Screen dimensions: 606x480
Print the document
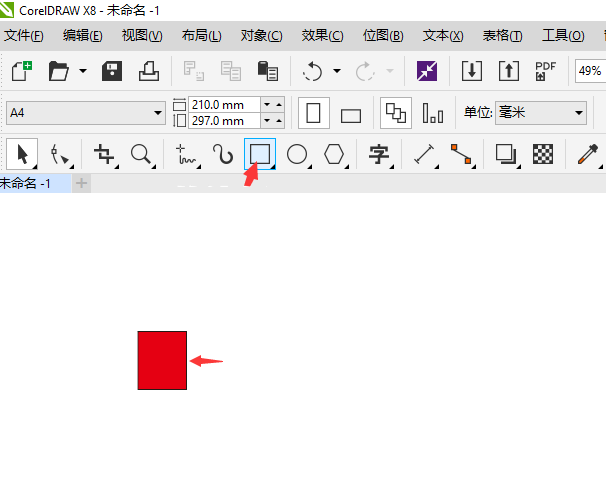[x=149, y=71]
